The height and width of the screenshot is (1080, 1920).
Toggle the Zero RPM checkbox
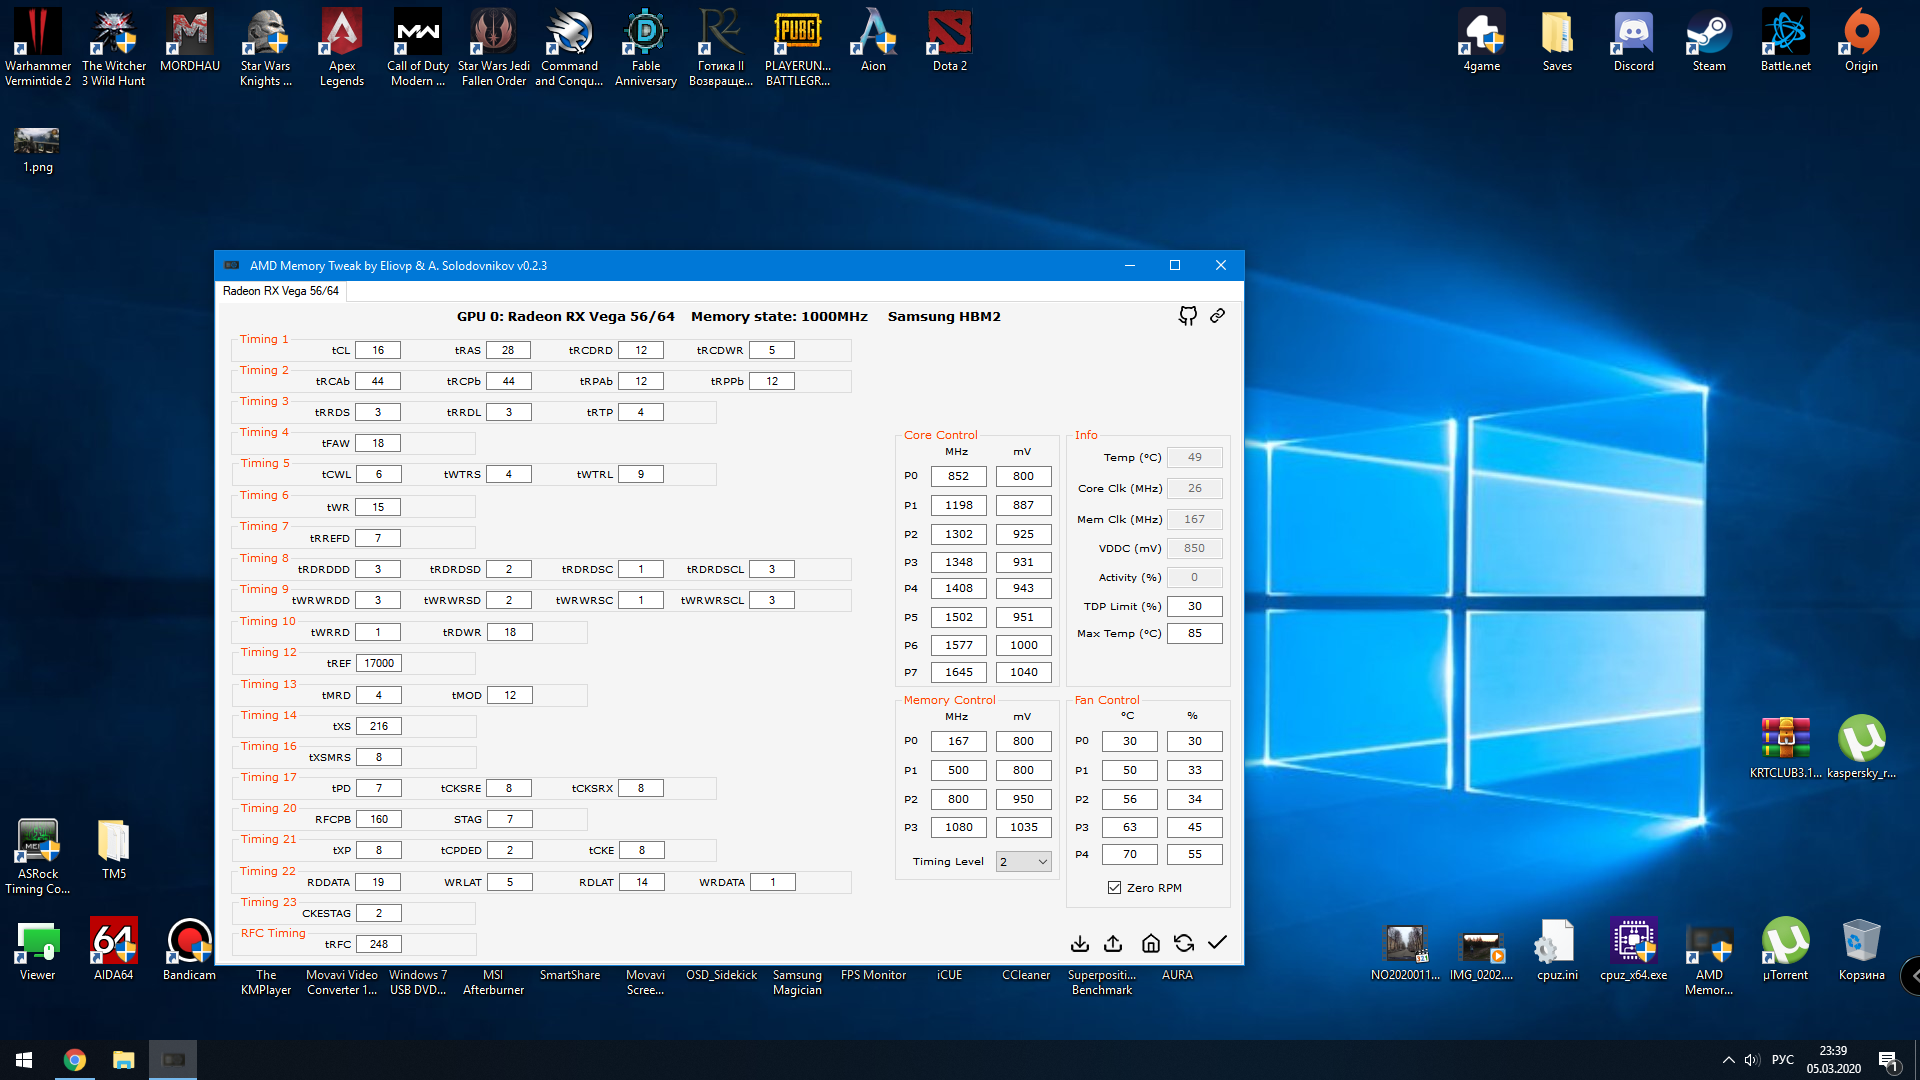[1114, 888]
